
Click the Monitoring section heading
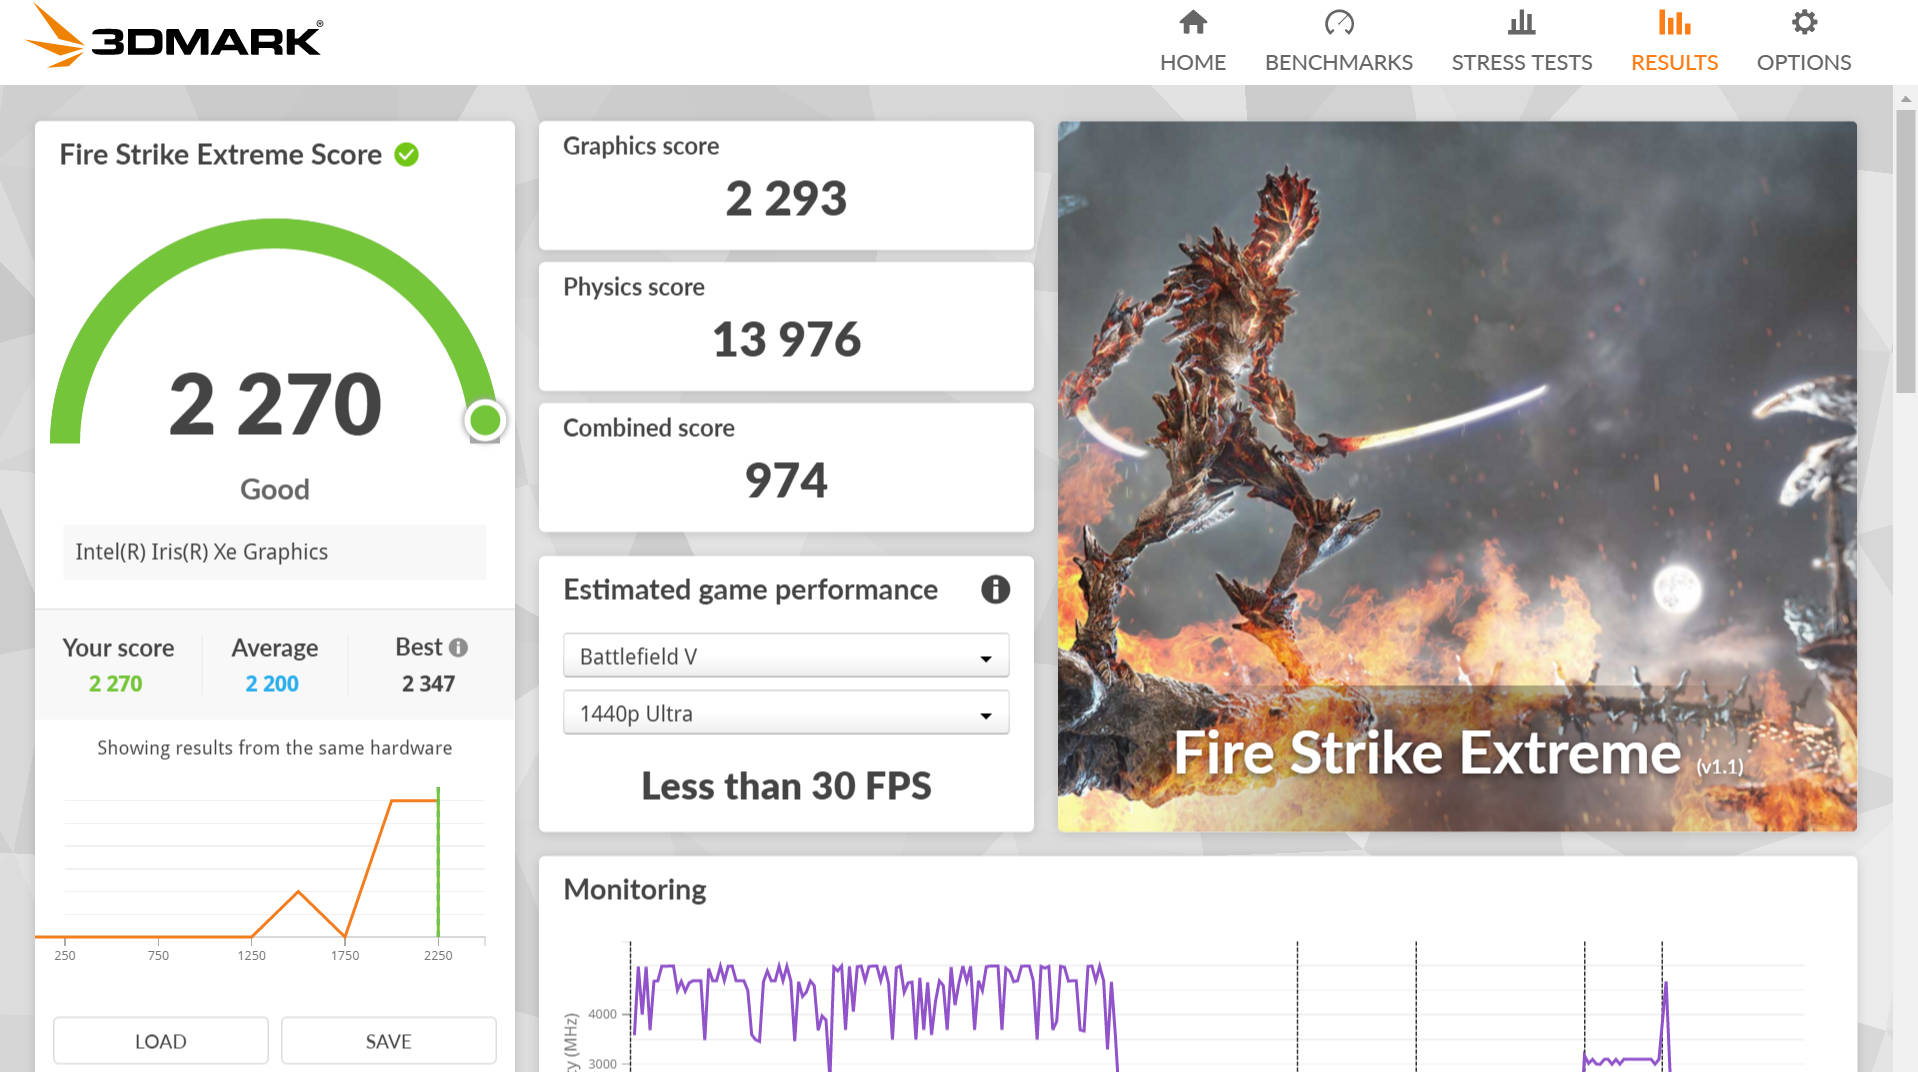point(635,890)
